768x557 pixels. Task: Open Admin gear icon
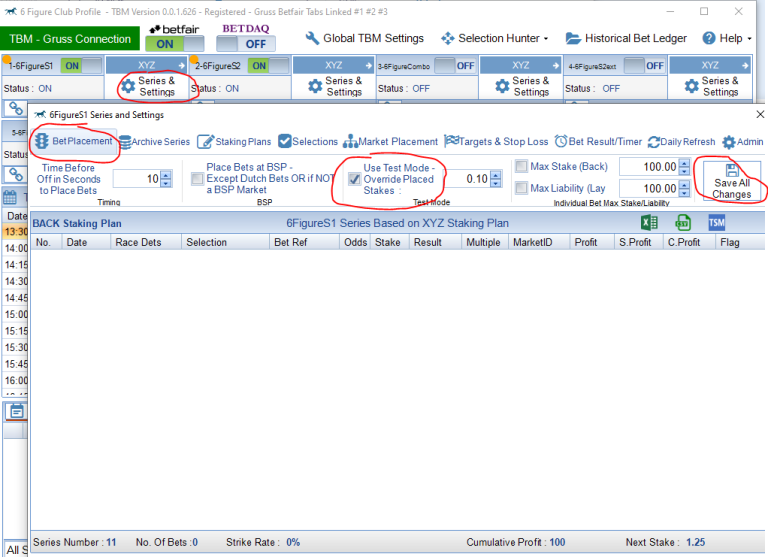click(x=728, y=142)
